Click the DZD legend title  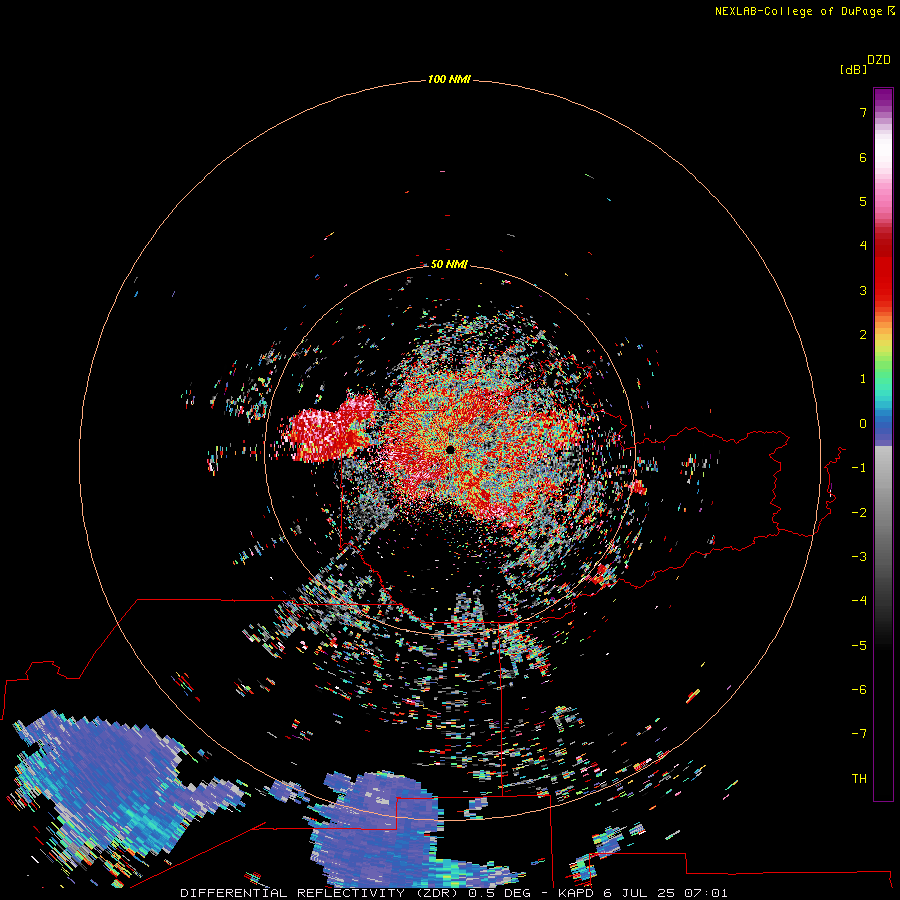[879, 60]
